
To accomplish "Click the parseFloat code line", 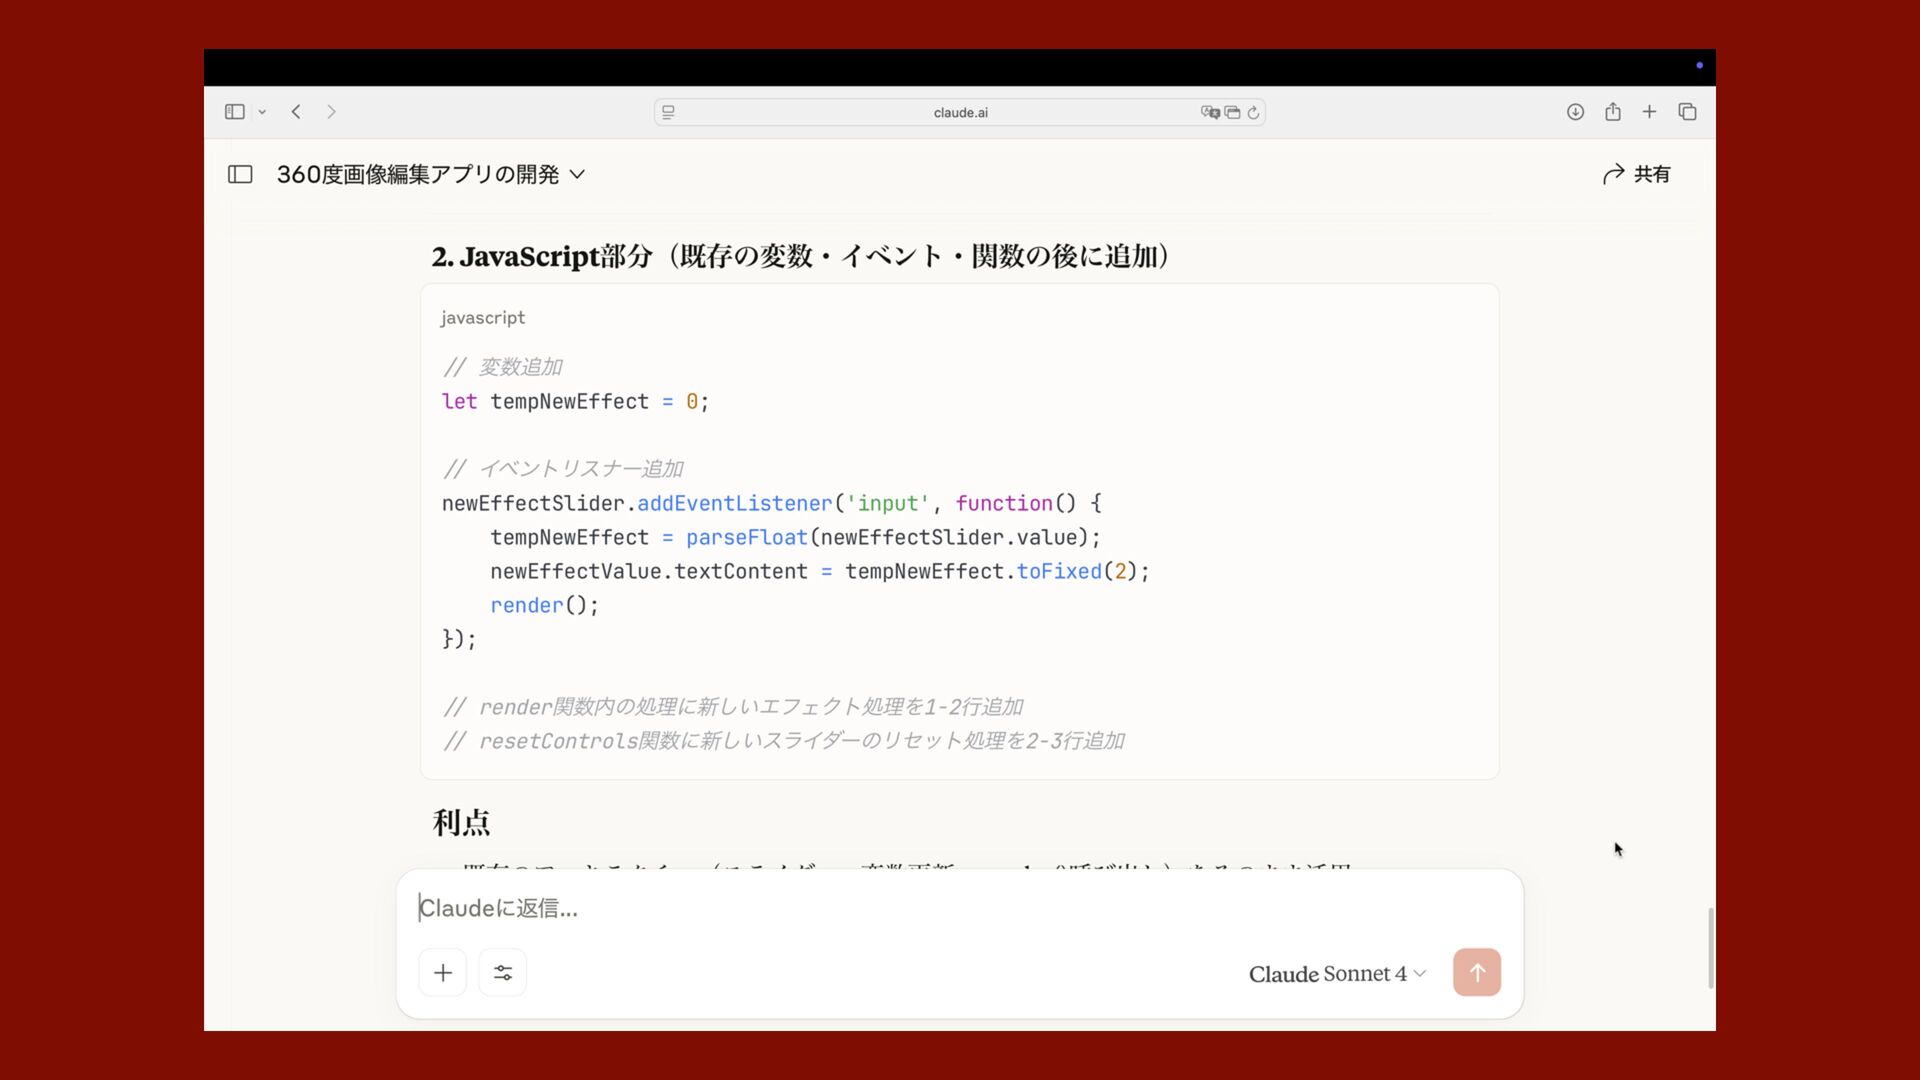I will 796,537.
